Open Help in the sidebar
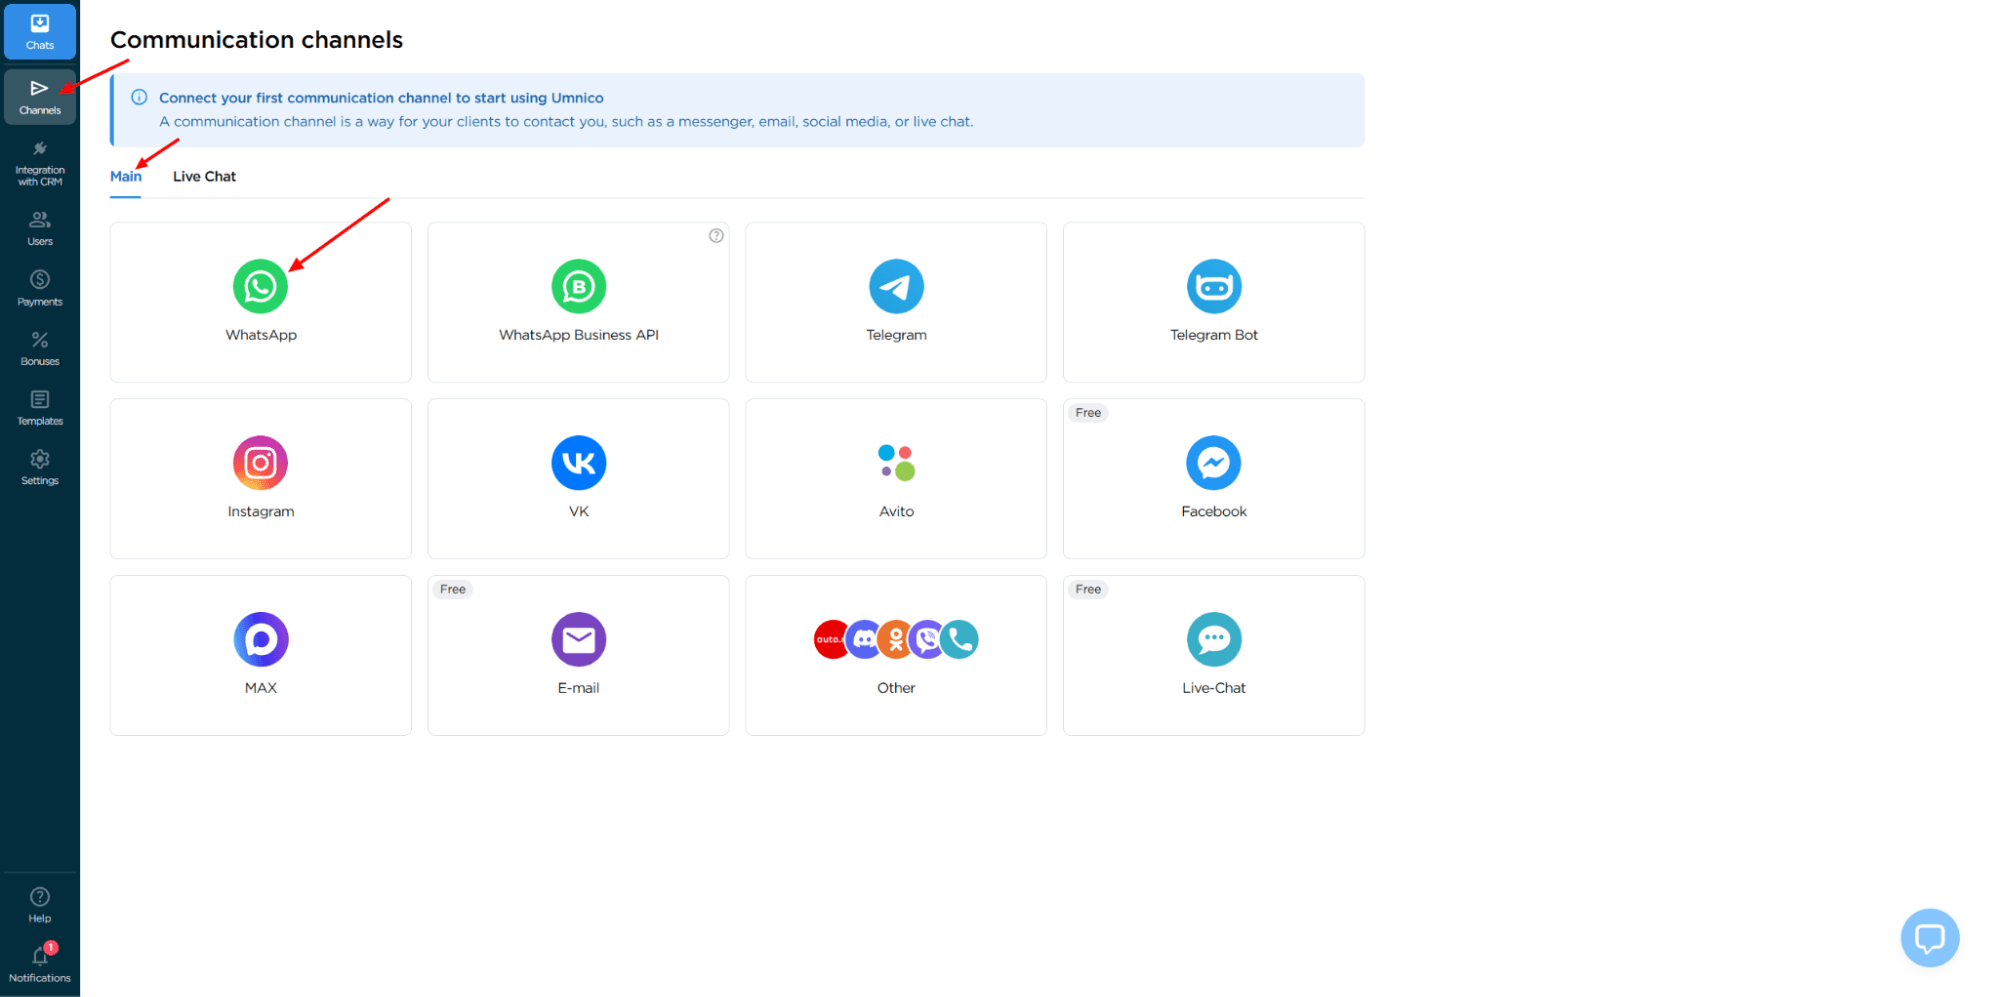The image size is (1999, 997). [x=40, y=905]
